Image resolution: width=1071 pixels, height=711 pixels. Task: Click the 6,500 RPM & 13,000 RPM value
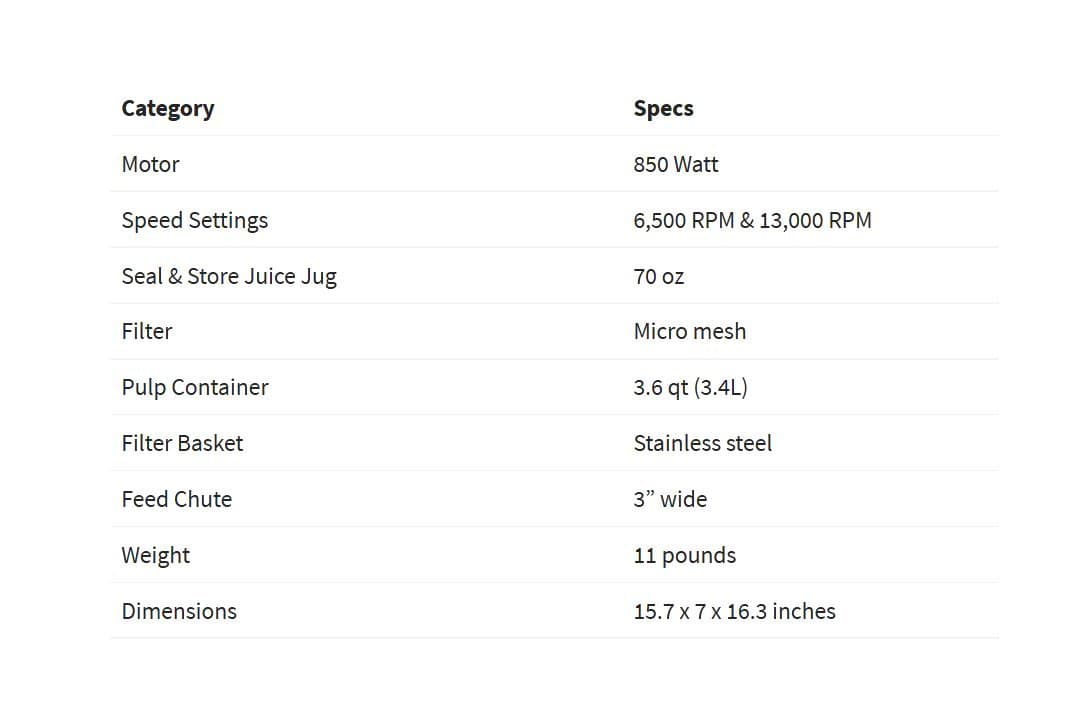pos(752,221)
